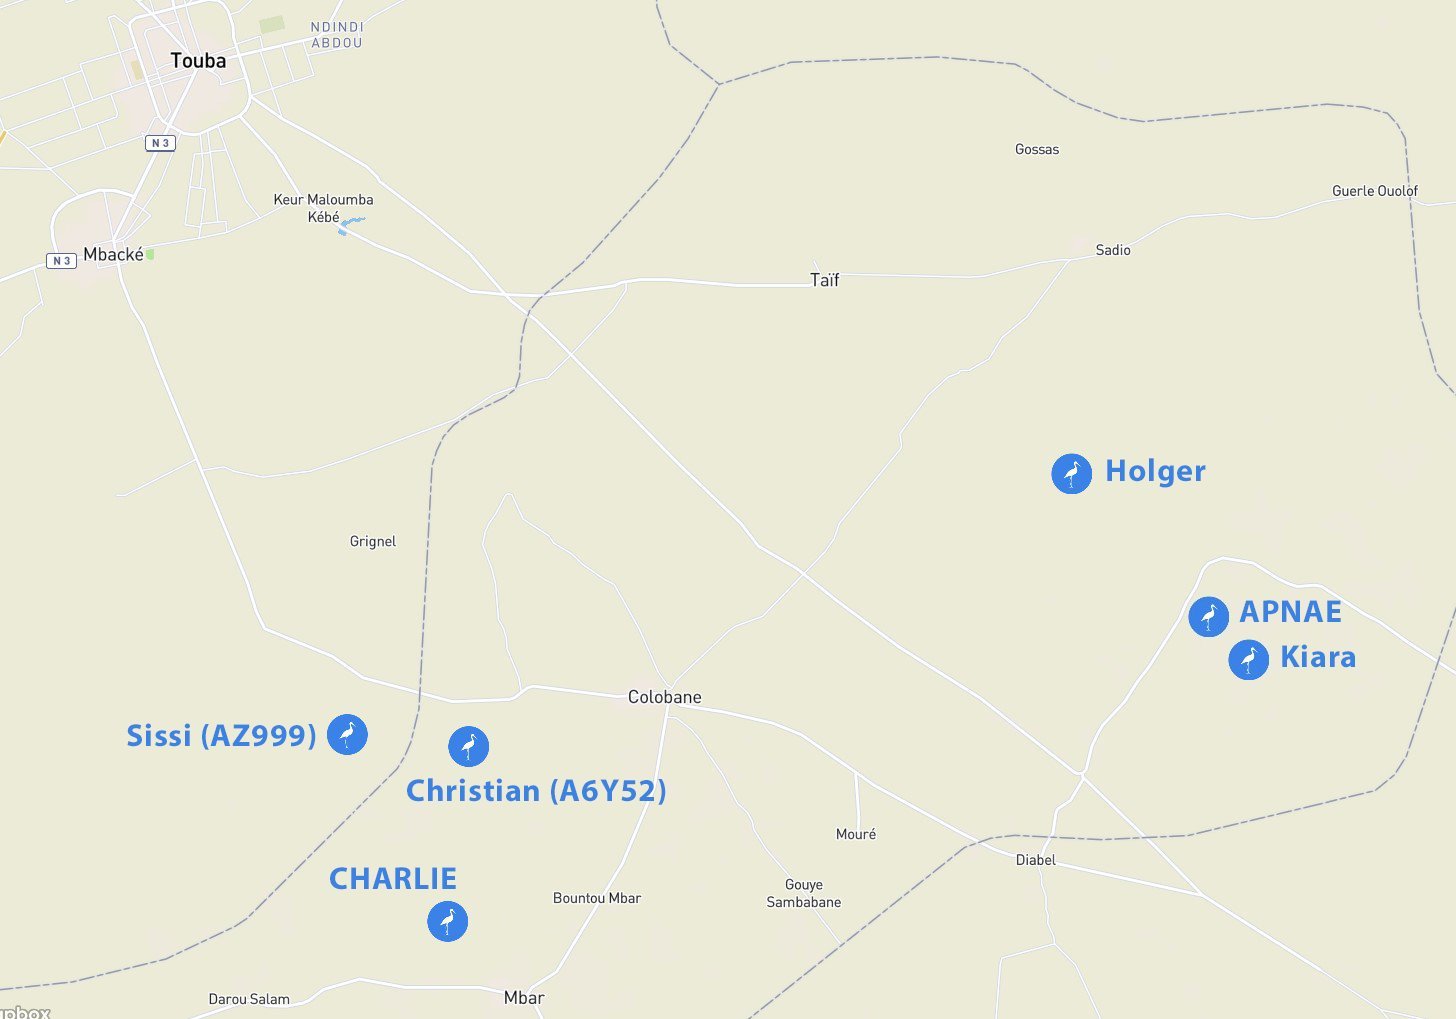Click the Colobane town label
The width and height of the screenshot is (1456, 1019).
coord(665,697)
